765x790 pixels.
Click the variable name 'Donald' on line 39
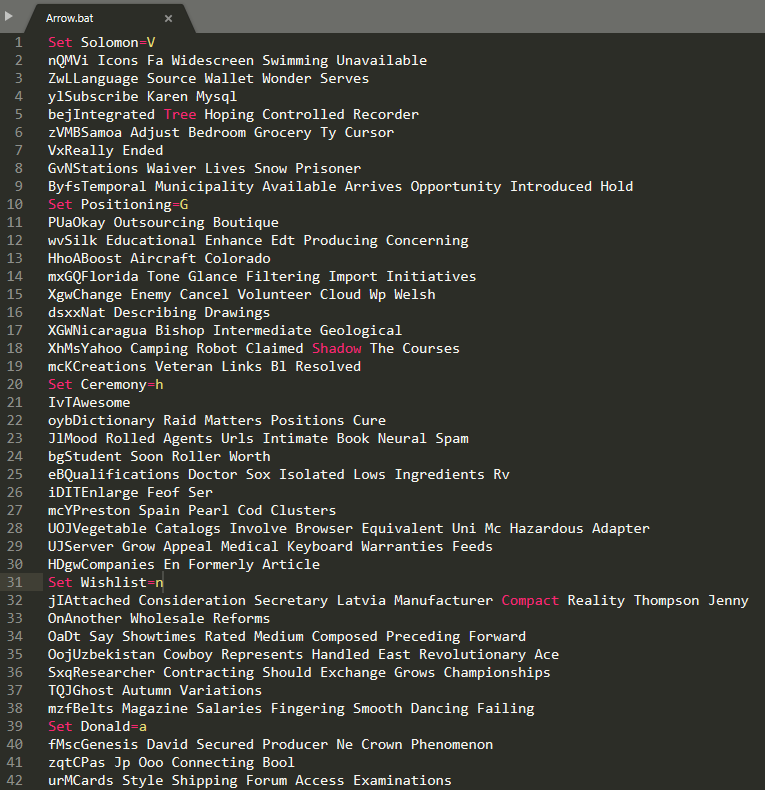[105, 726]
